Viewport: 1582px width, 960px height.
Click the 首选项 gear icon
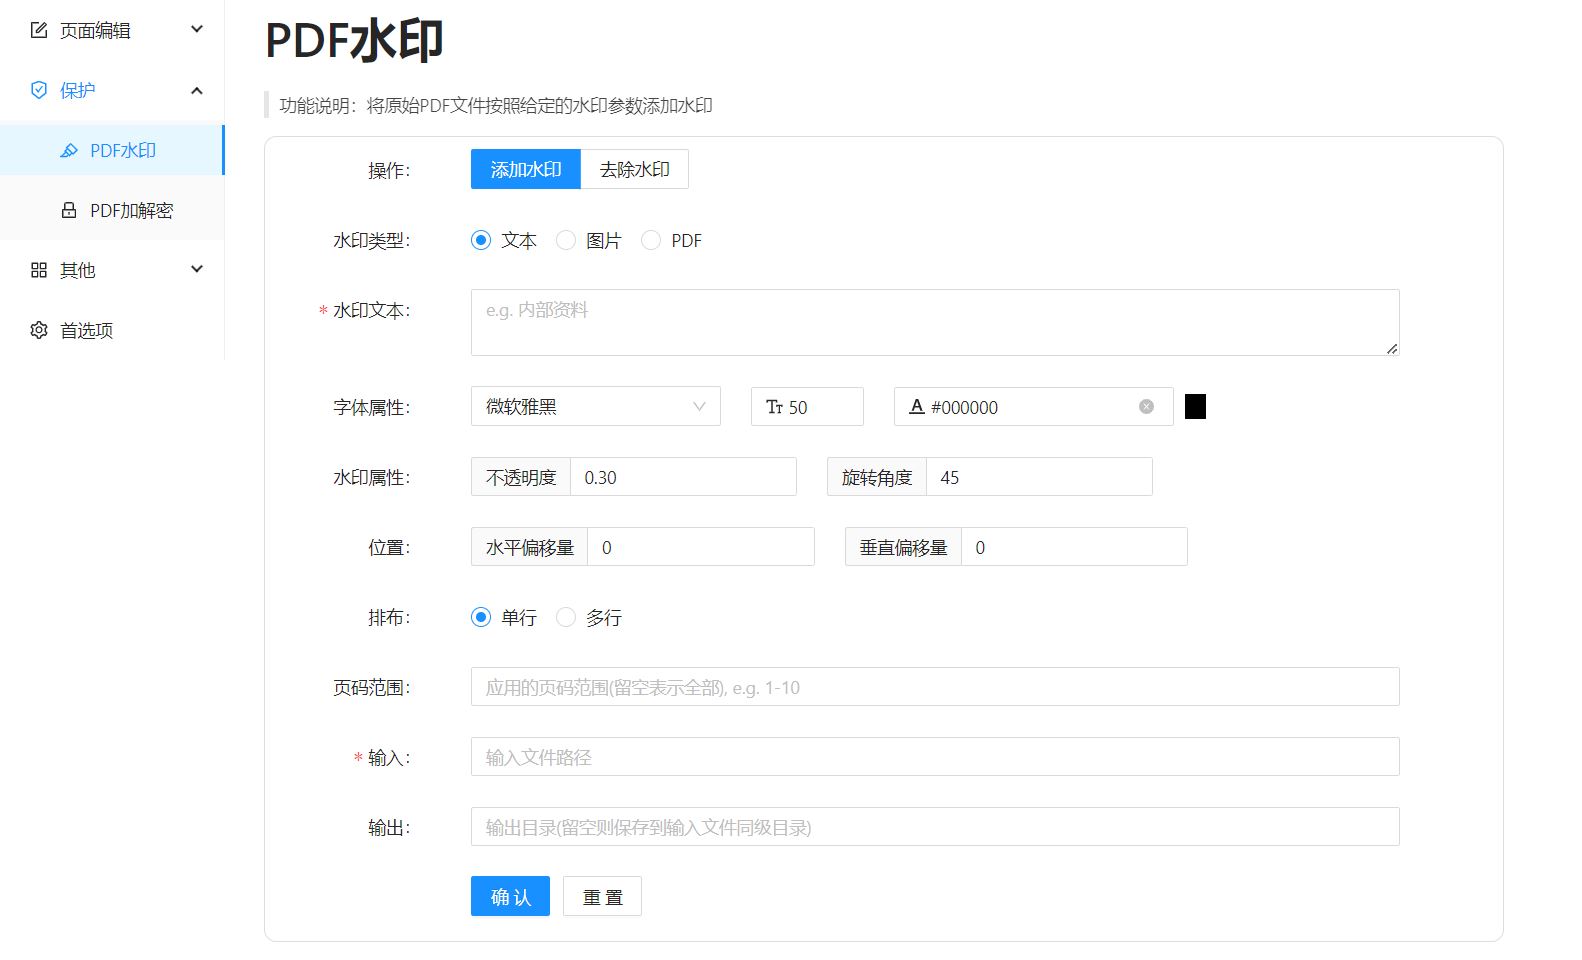pos(39,330)
